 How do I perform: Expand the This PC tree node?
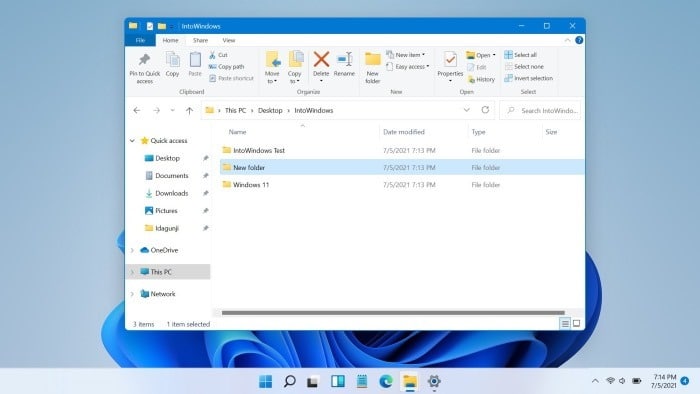tap(132, 272)
